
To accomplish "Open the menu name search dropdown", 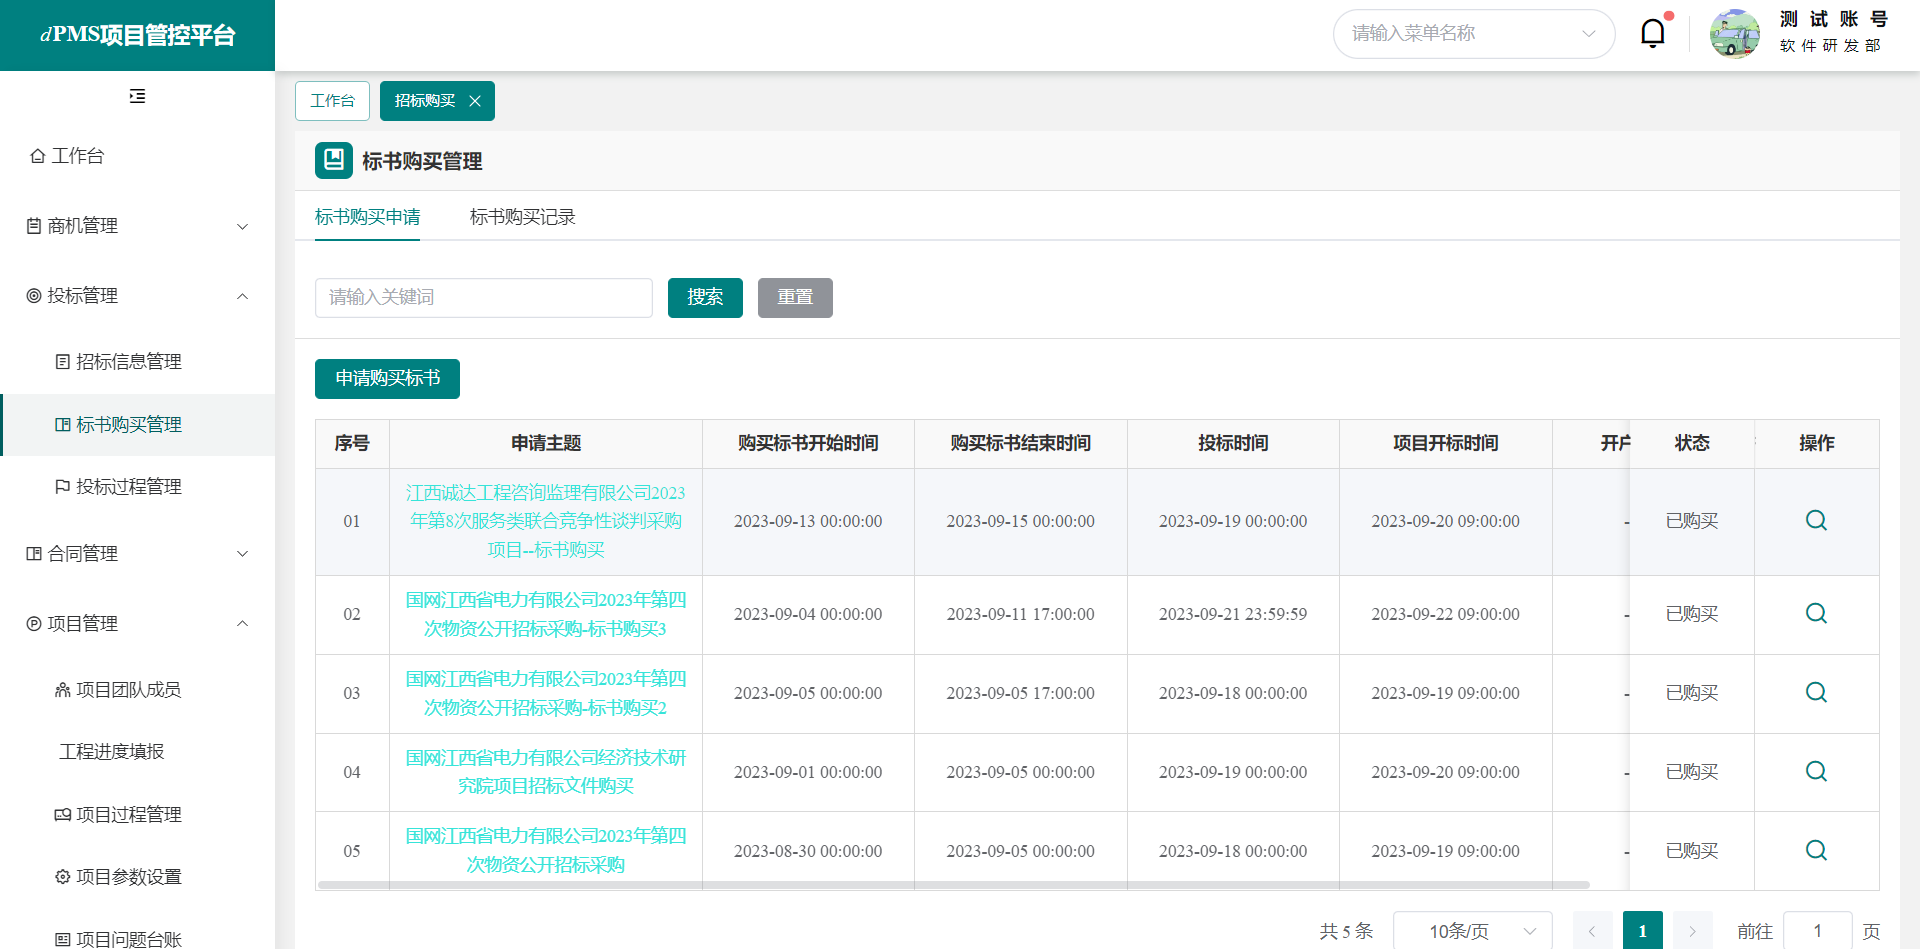I will [x=1474, y=34].
